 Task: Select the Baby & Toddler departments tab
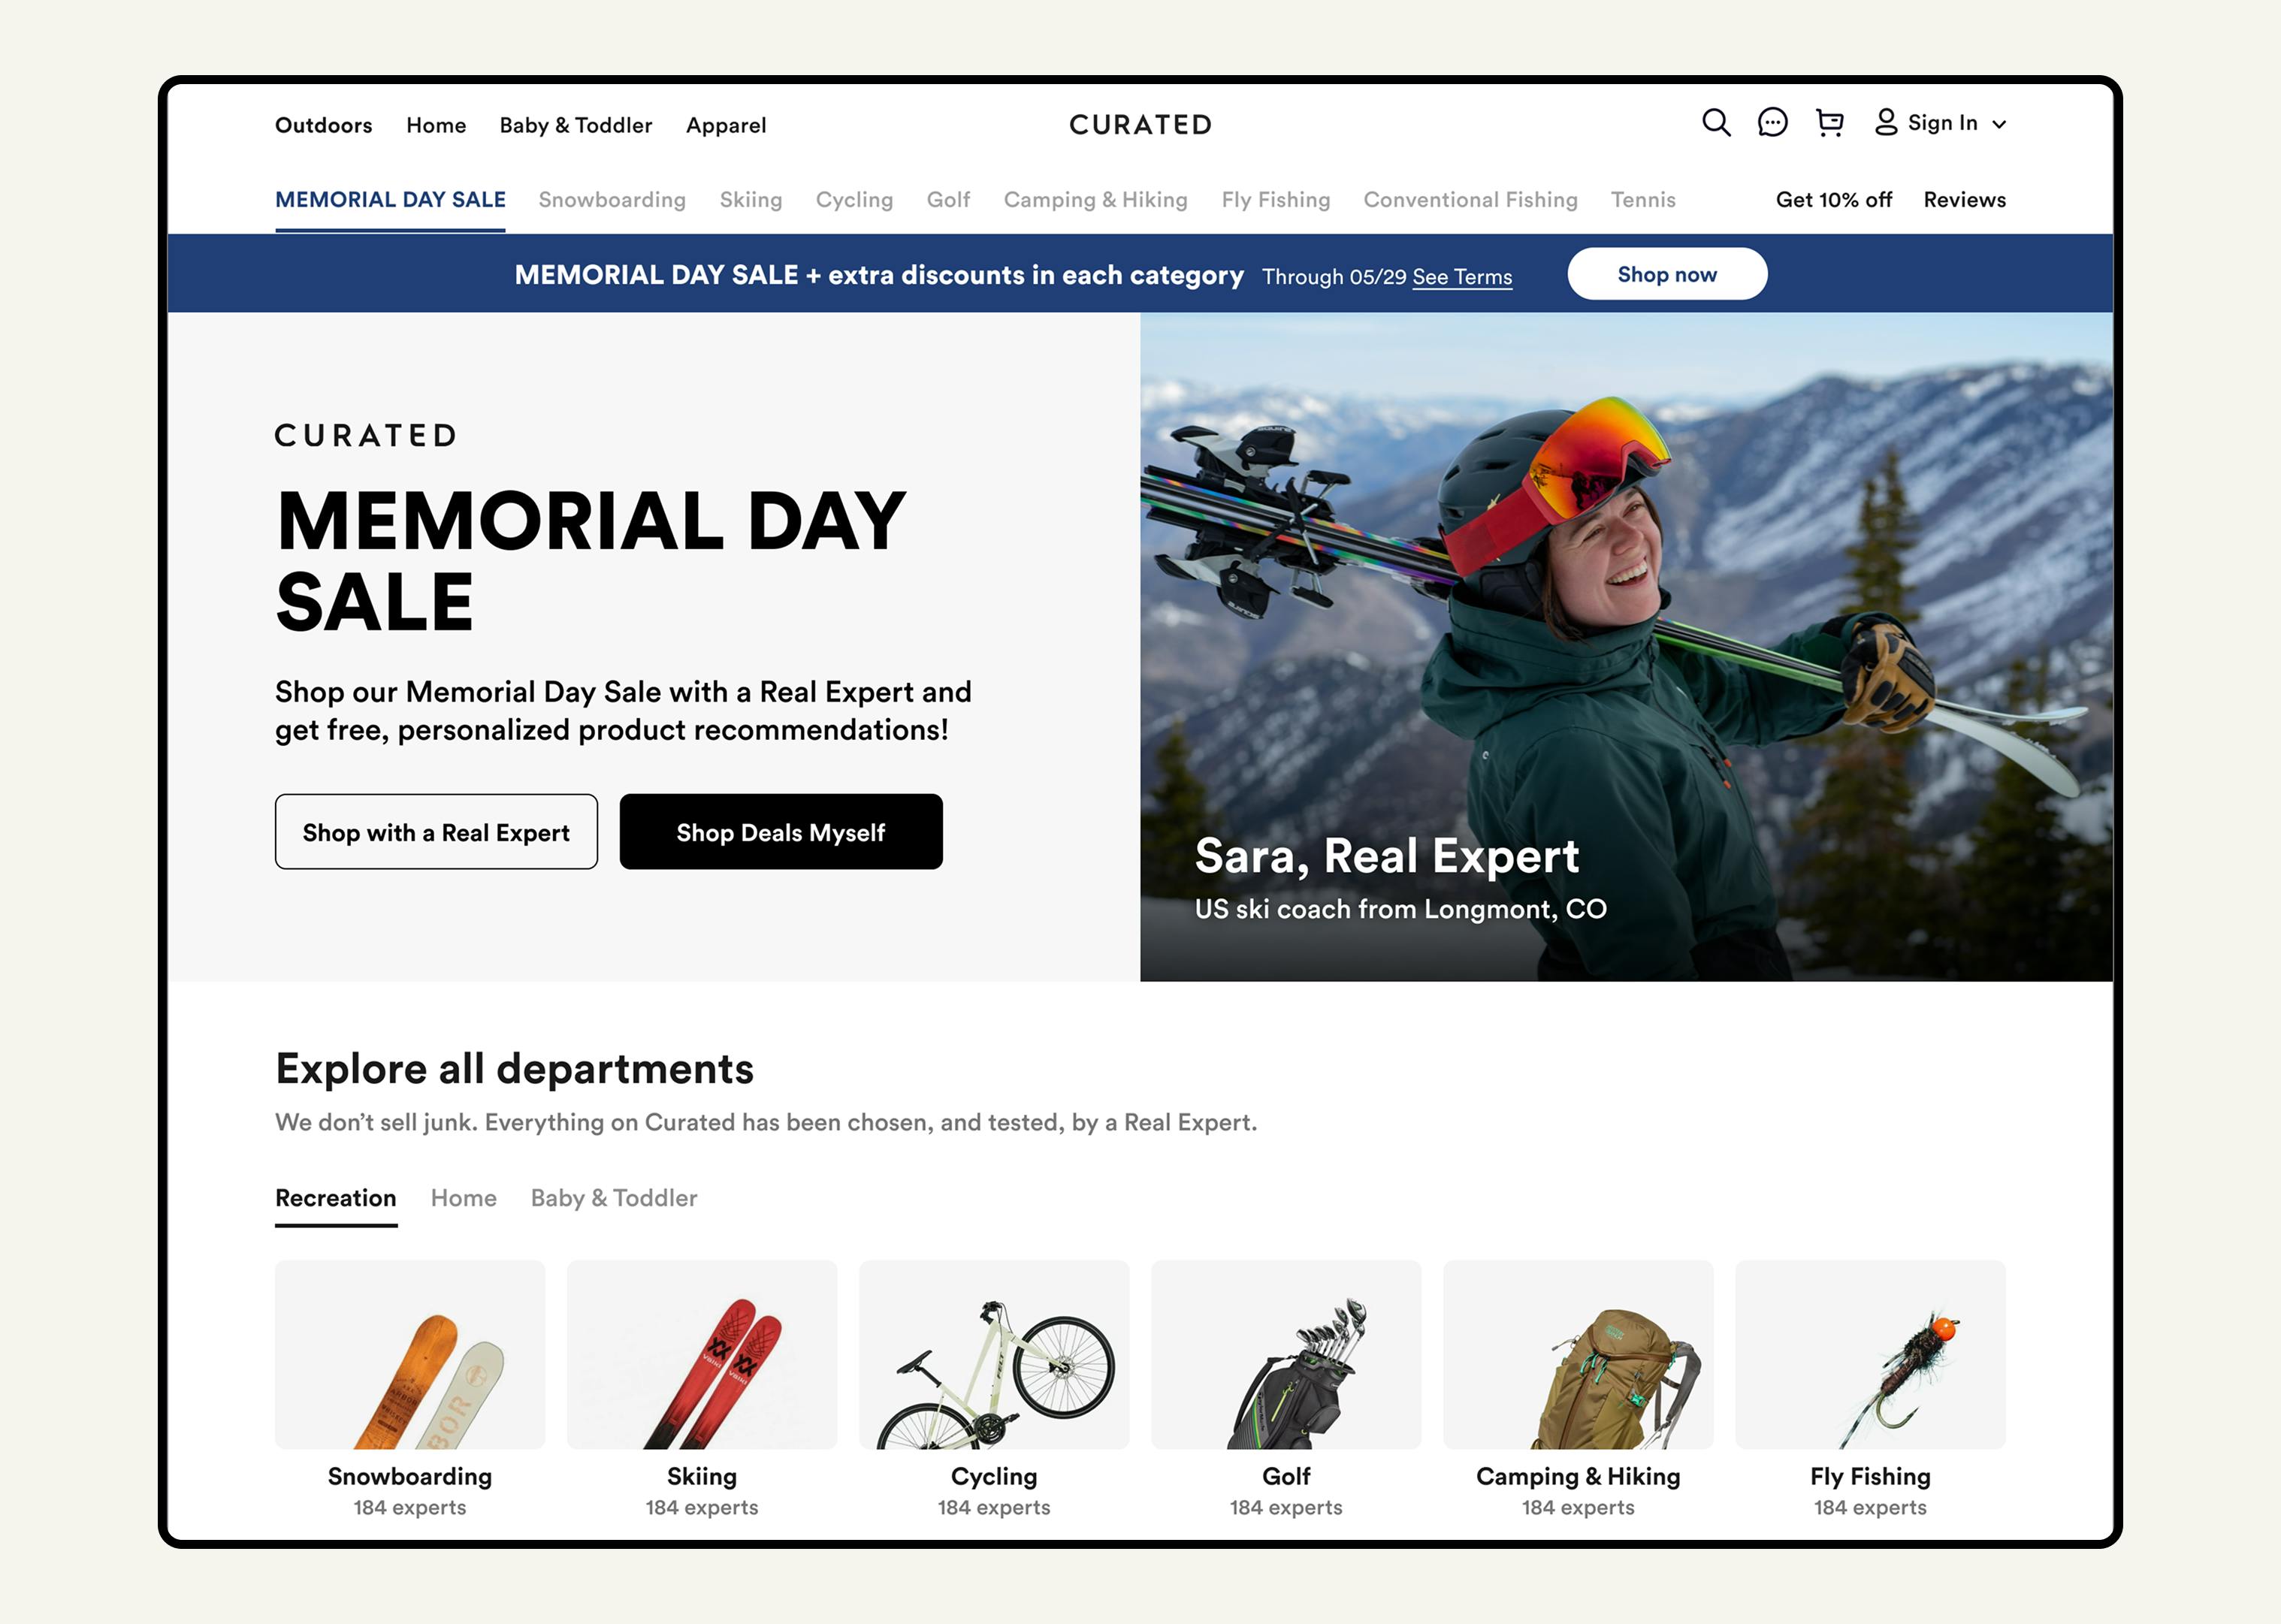614,1198
